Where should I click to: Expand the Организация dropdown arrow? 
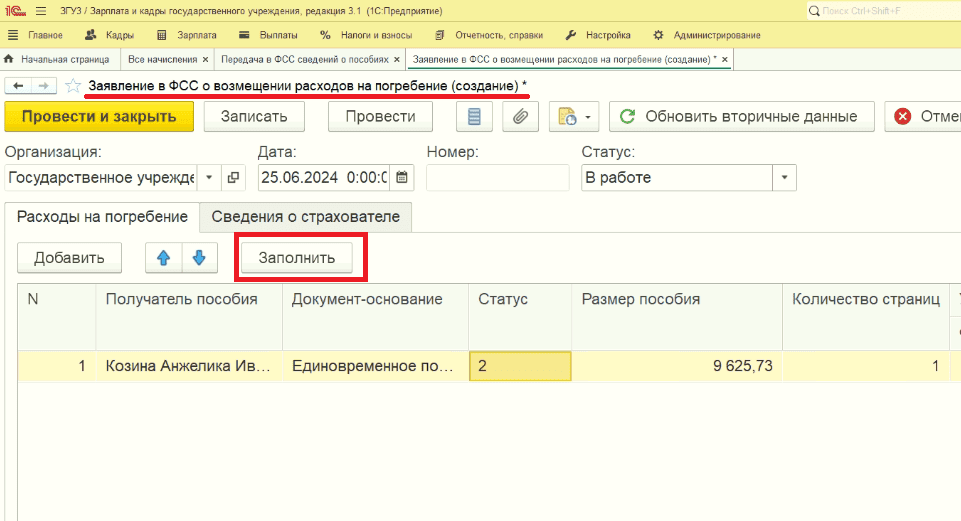[x=209, y=178]
